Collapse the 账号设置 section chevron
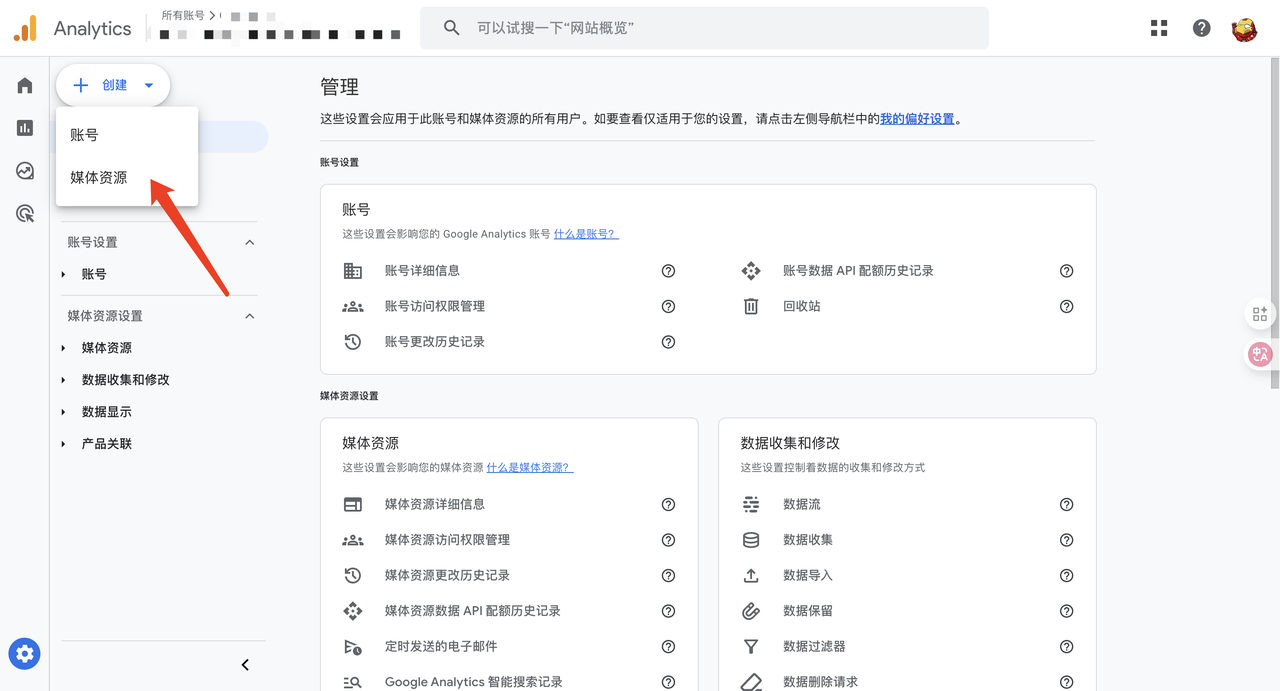This screenshot has height=691, width=1280. [x=250, y=242]
